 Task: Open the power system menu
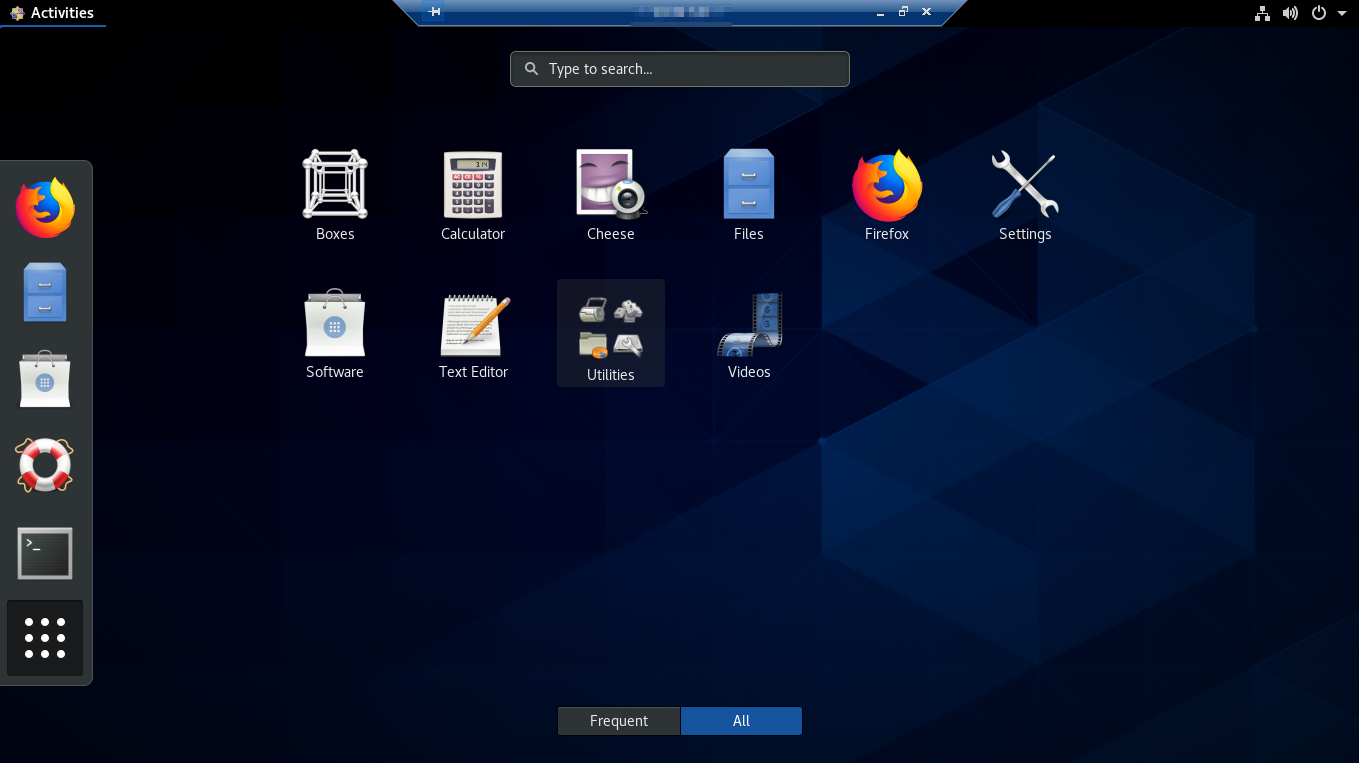(1326, 13)
